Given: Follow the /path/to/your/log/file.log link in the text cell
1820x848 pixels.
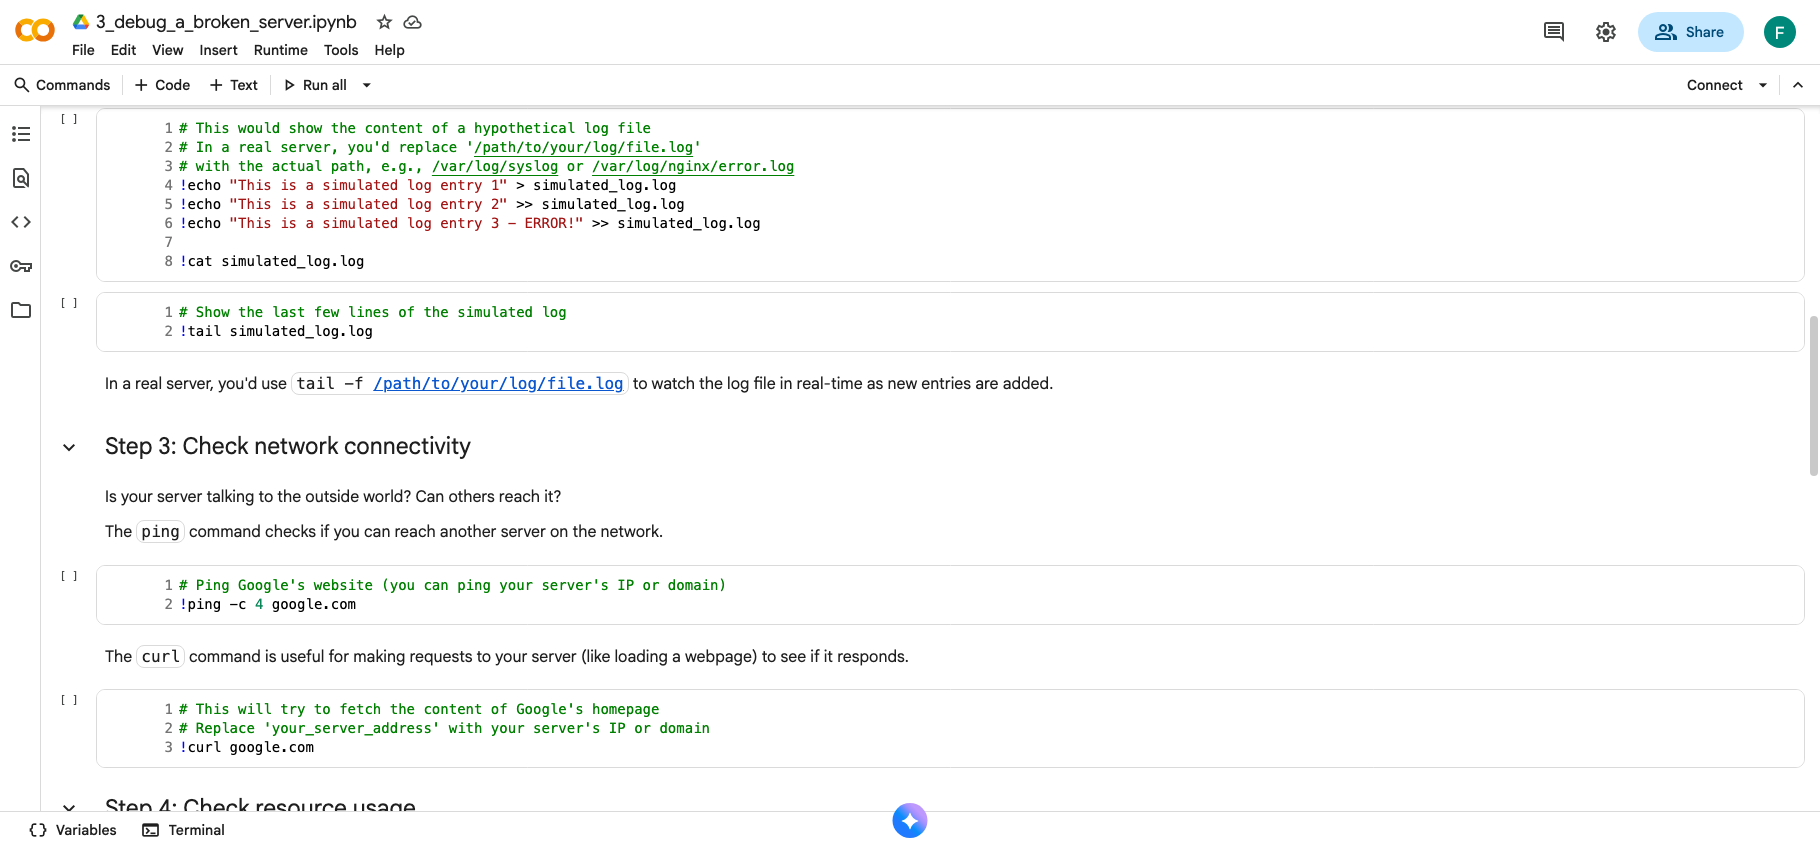Looking at the screenshot, I should click(498, 383).
